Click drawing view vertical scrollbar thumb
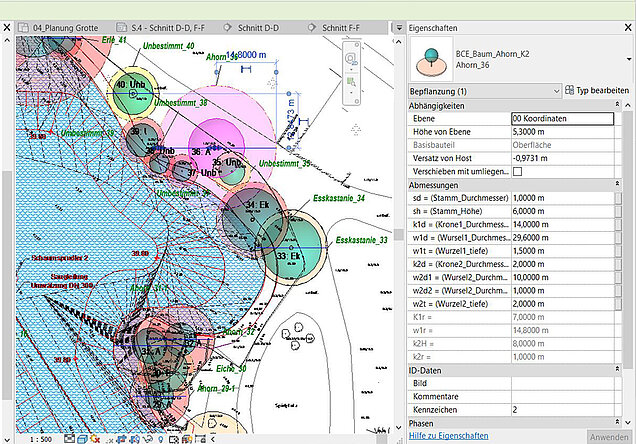The height and width of the screenshot is (444, 636). pyautogui.click(x=399, y=234)
